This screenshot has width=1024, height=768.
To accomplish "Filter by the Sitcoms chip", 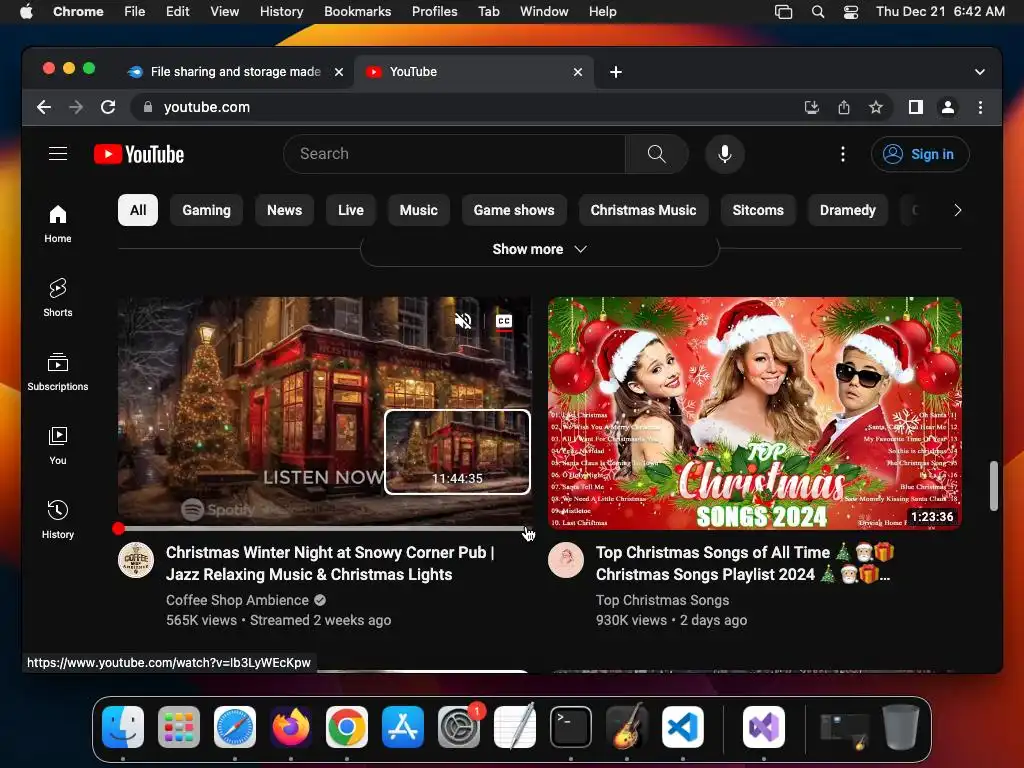I will click(x=758, y=210).
